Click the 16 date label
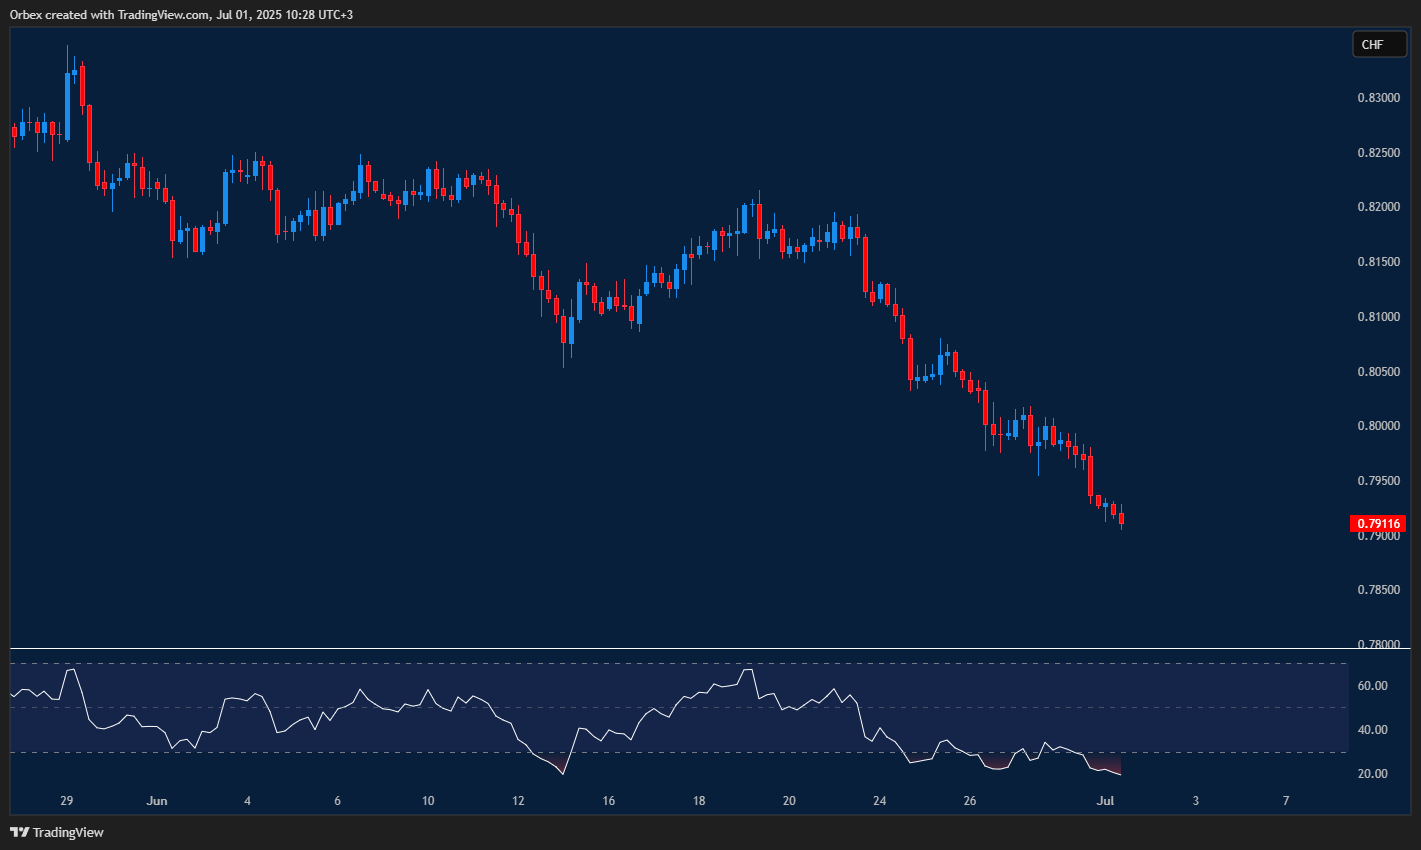This screenshot has height=850, width=1421. click(608, 800)
